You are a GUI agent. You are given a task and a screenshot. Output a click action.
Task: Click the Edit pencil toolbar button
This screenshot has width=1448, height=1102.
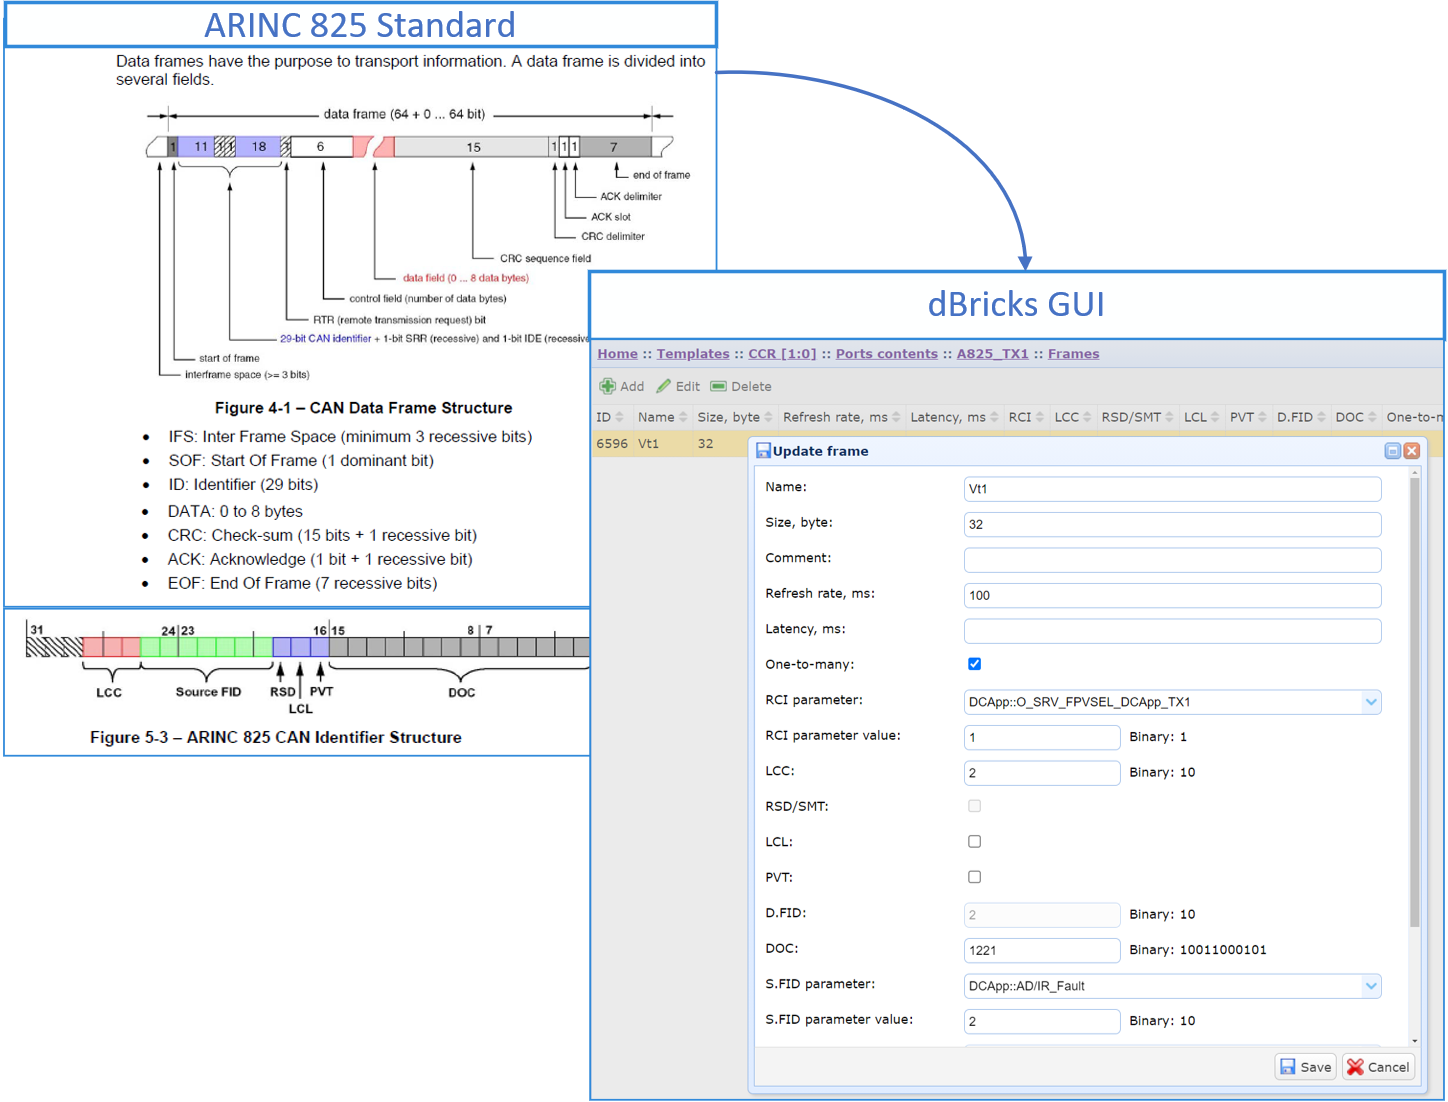678,386
